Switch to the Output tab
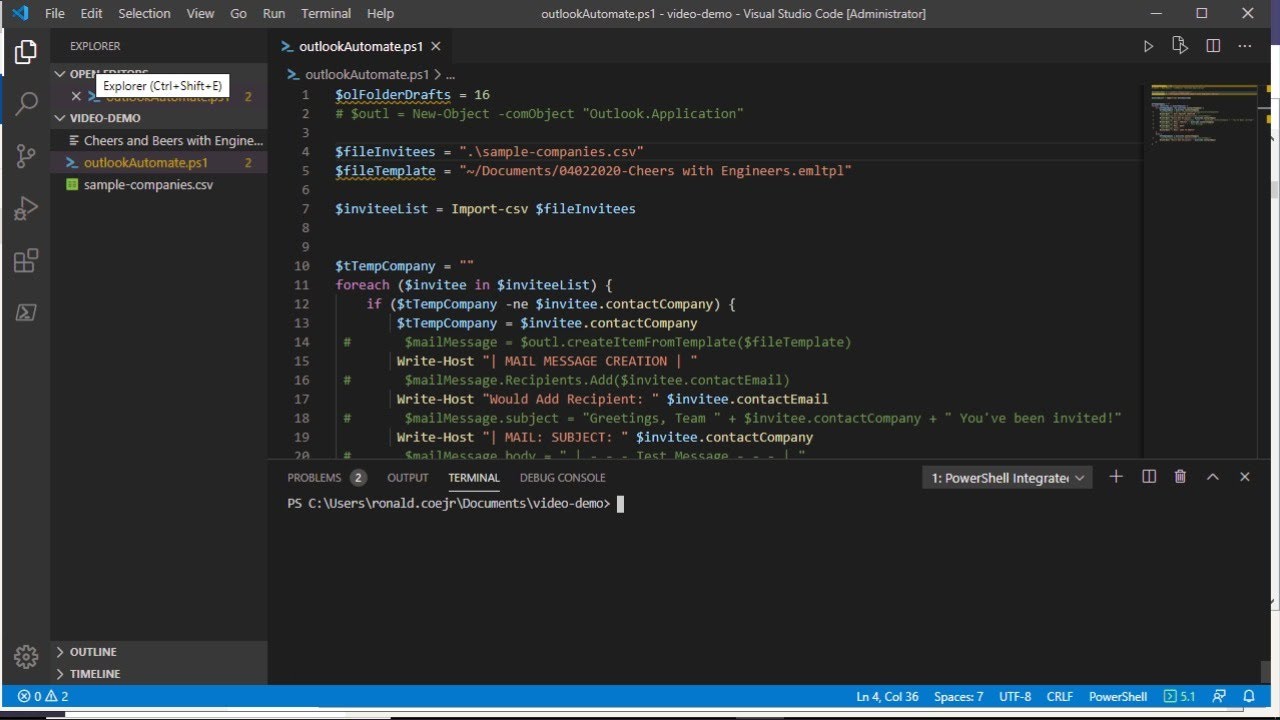Screen dimensions: 1280x720 (x=408, y=478)
